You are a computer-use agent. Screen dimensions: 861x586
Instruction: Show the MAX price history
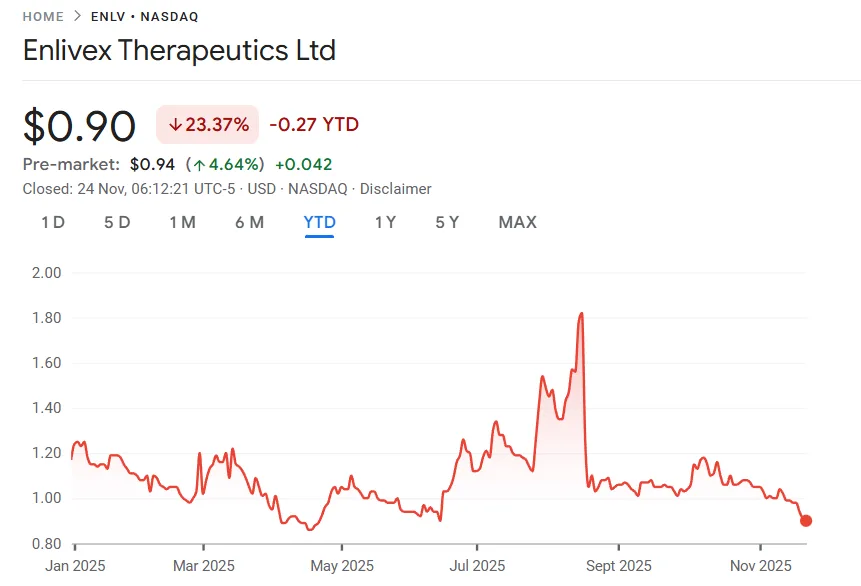pyautogui.click(x=517, y=222)
